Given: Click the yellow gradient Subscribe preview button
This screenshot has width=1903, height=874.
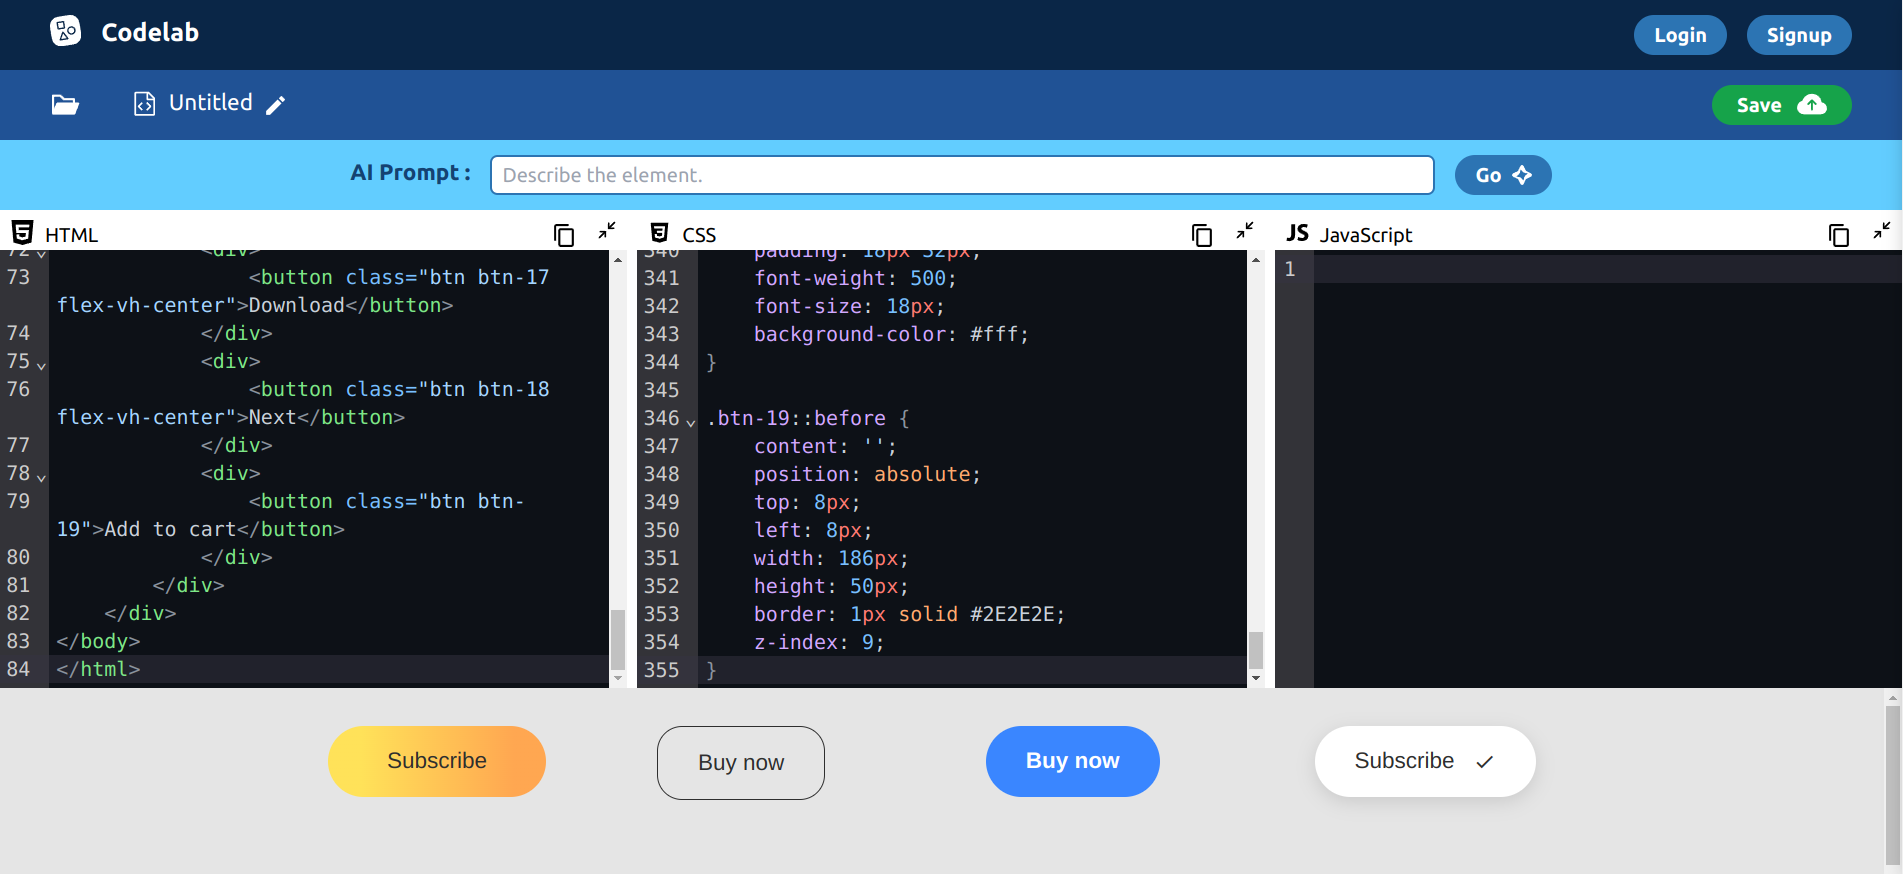Looking at the screenshot, I should (437, 761).
